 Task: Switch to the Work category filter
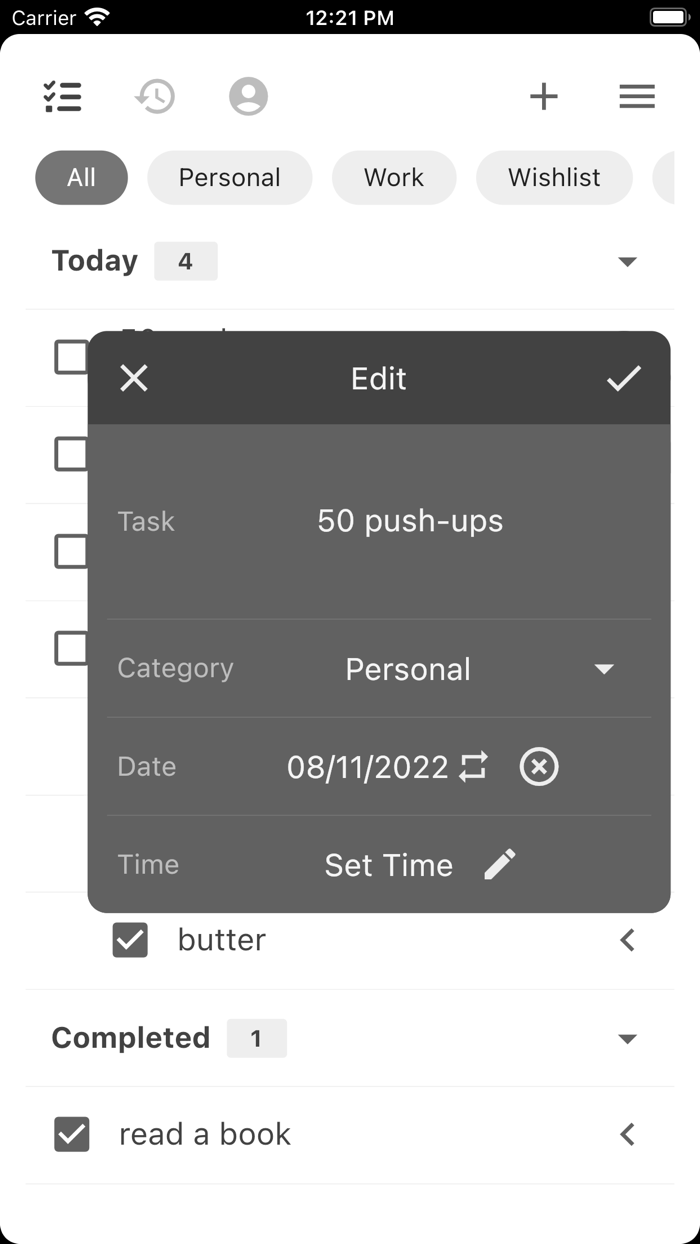pos(394,177)
